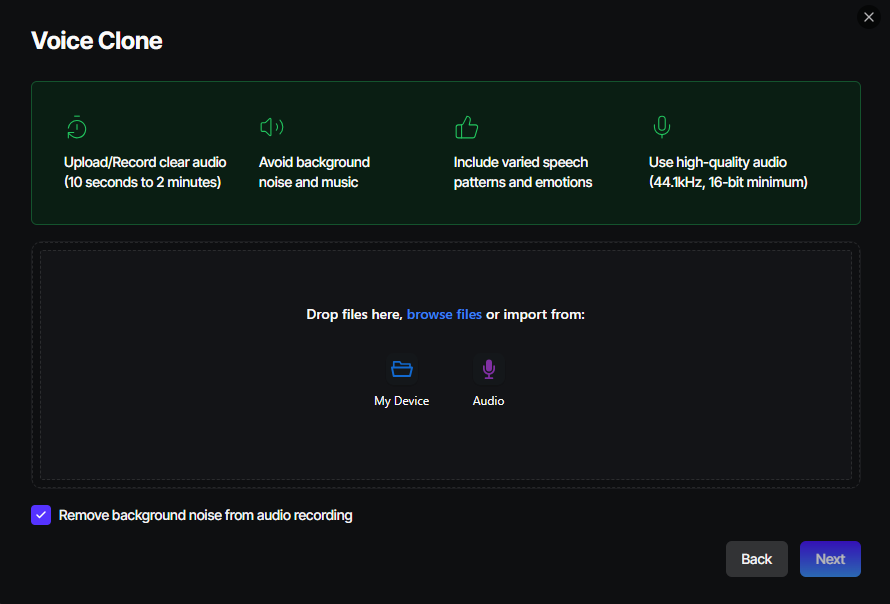Click the Drop files here text
This screenshot has height=604, width=890.
click(x=354, y=314)
